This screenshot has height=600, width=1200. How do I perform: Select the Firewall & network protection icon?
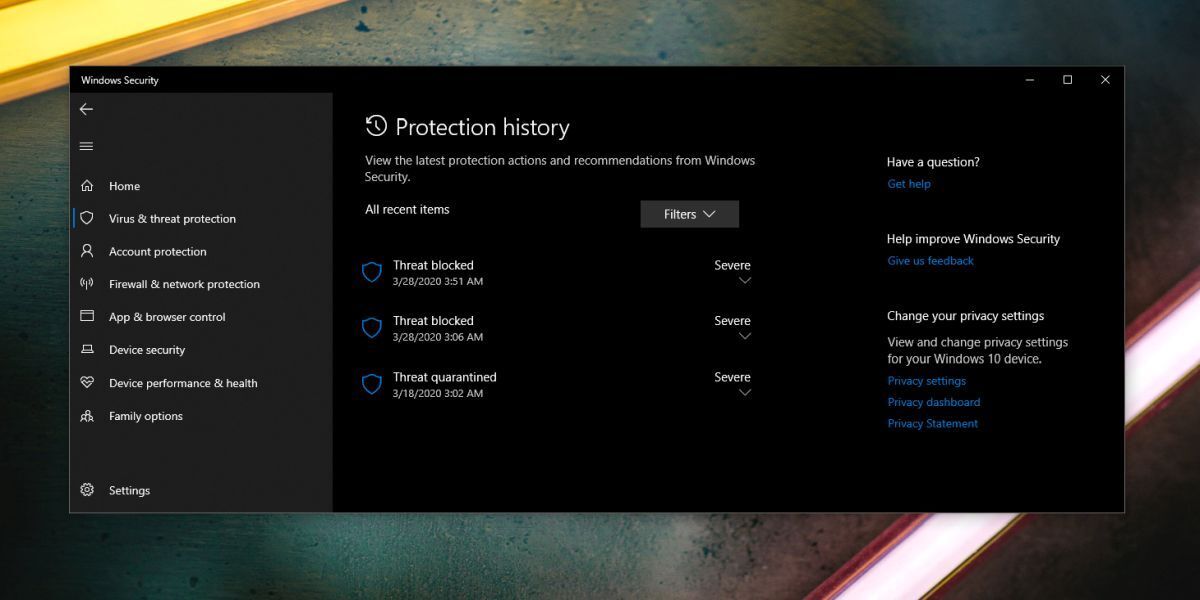pos(87,284)
